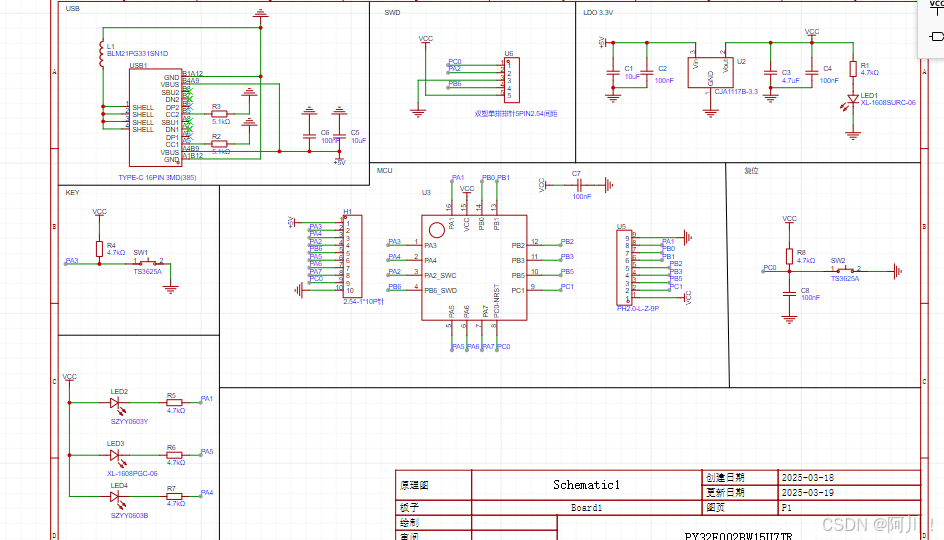Click the '2.54-1*10P针' header label
944x540 pixels.
[x=363, y=302]
